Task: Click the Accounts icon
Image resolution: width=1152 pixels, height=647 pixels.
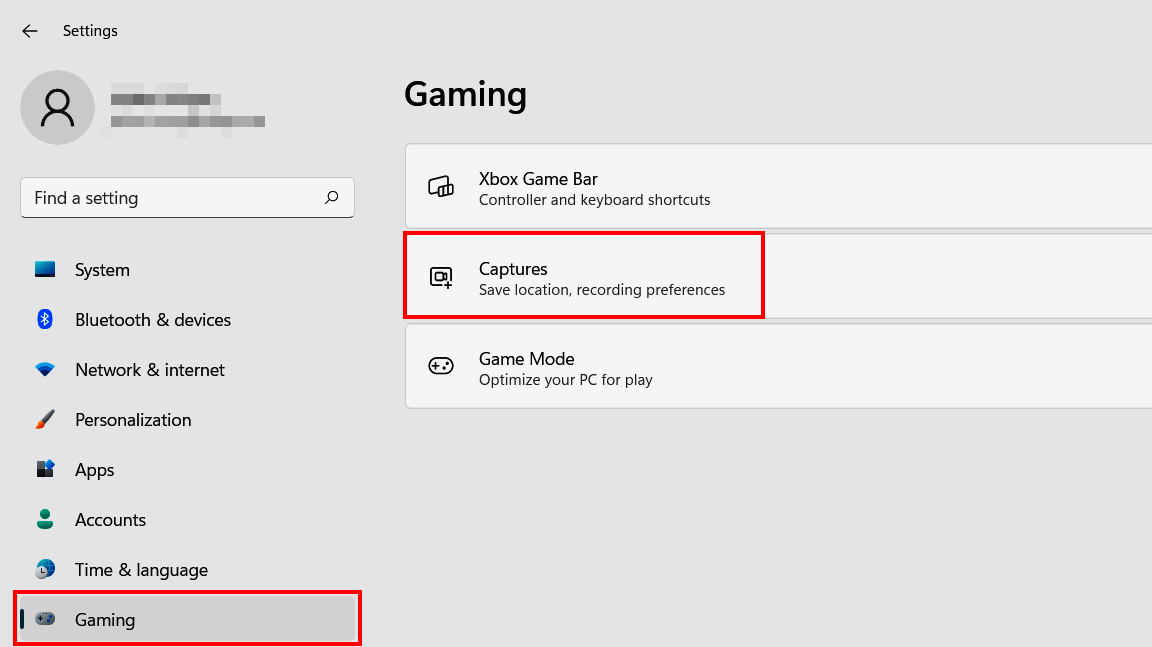Action: [45, 519]
